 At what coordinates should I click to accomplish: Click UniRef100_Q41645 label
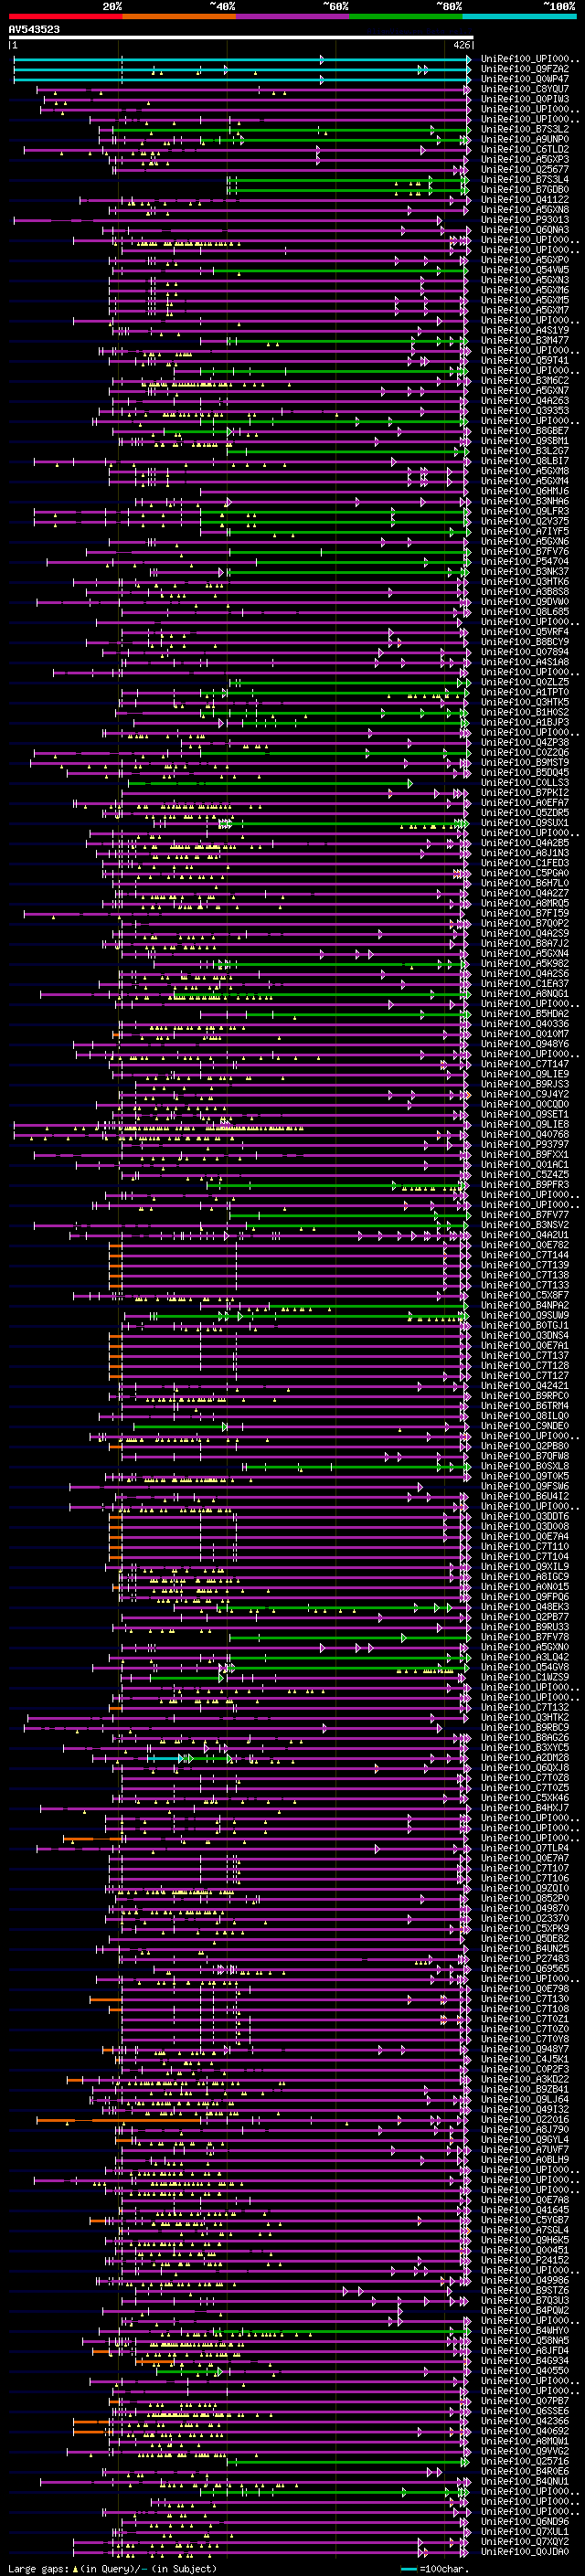[525, 2210]
